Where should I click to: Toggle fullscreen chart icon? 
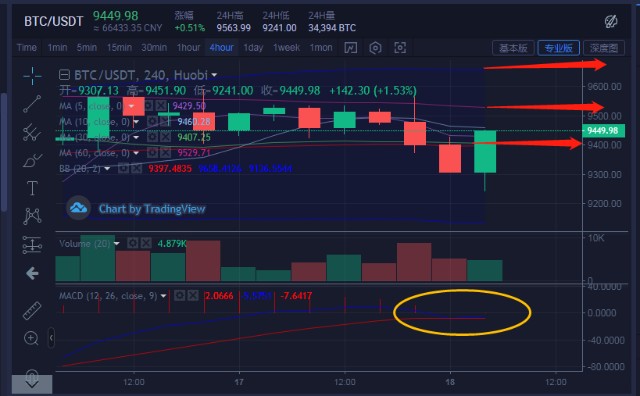click(400, 48)
